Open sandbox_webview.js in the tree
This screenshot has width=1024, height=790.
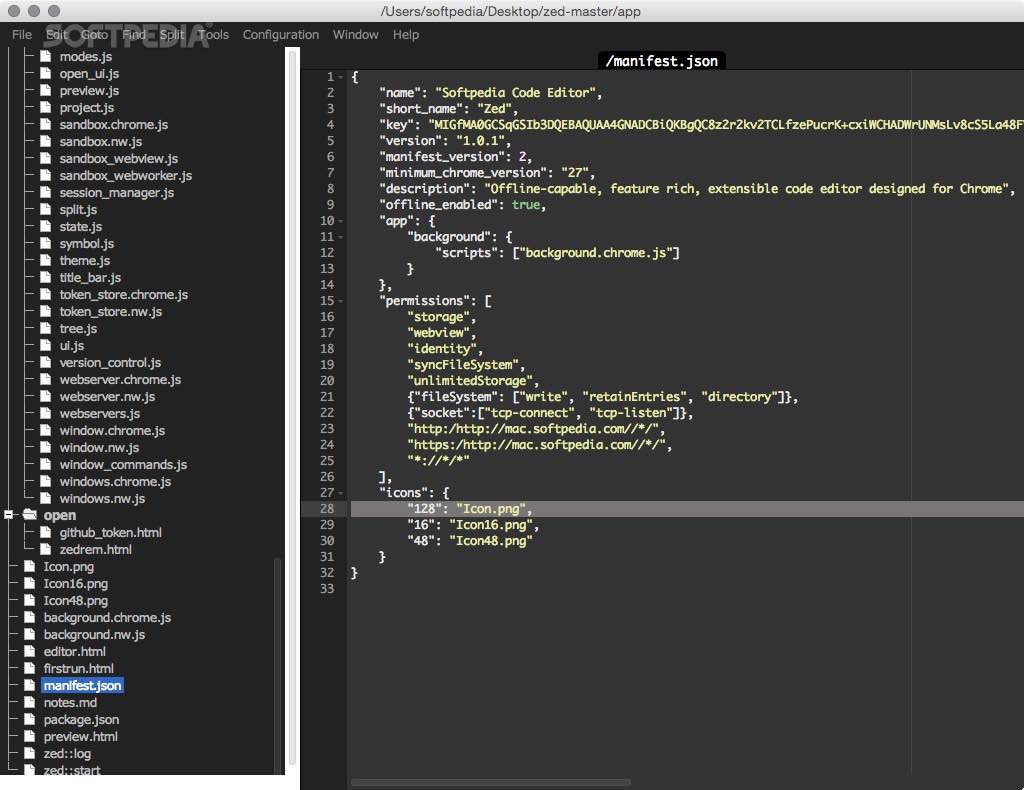tap(119, 159)
